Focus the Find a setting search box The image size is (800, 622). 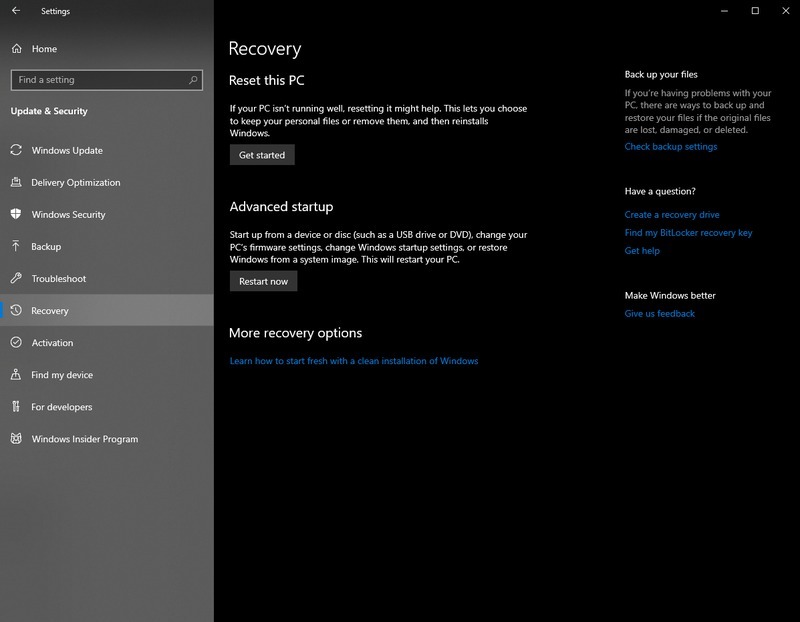pyautogui.click(x=107, y=80)
